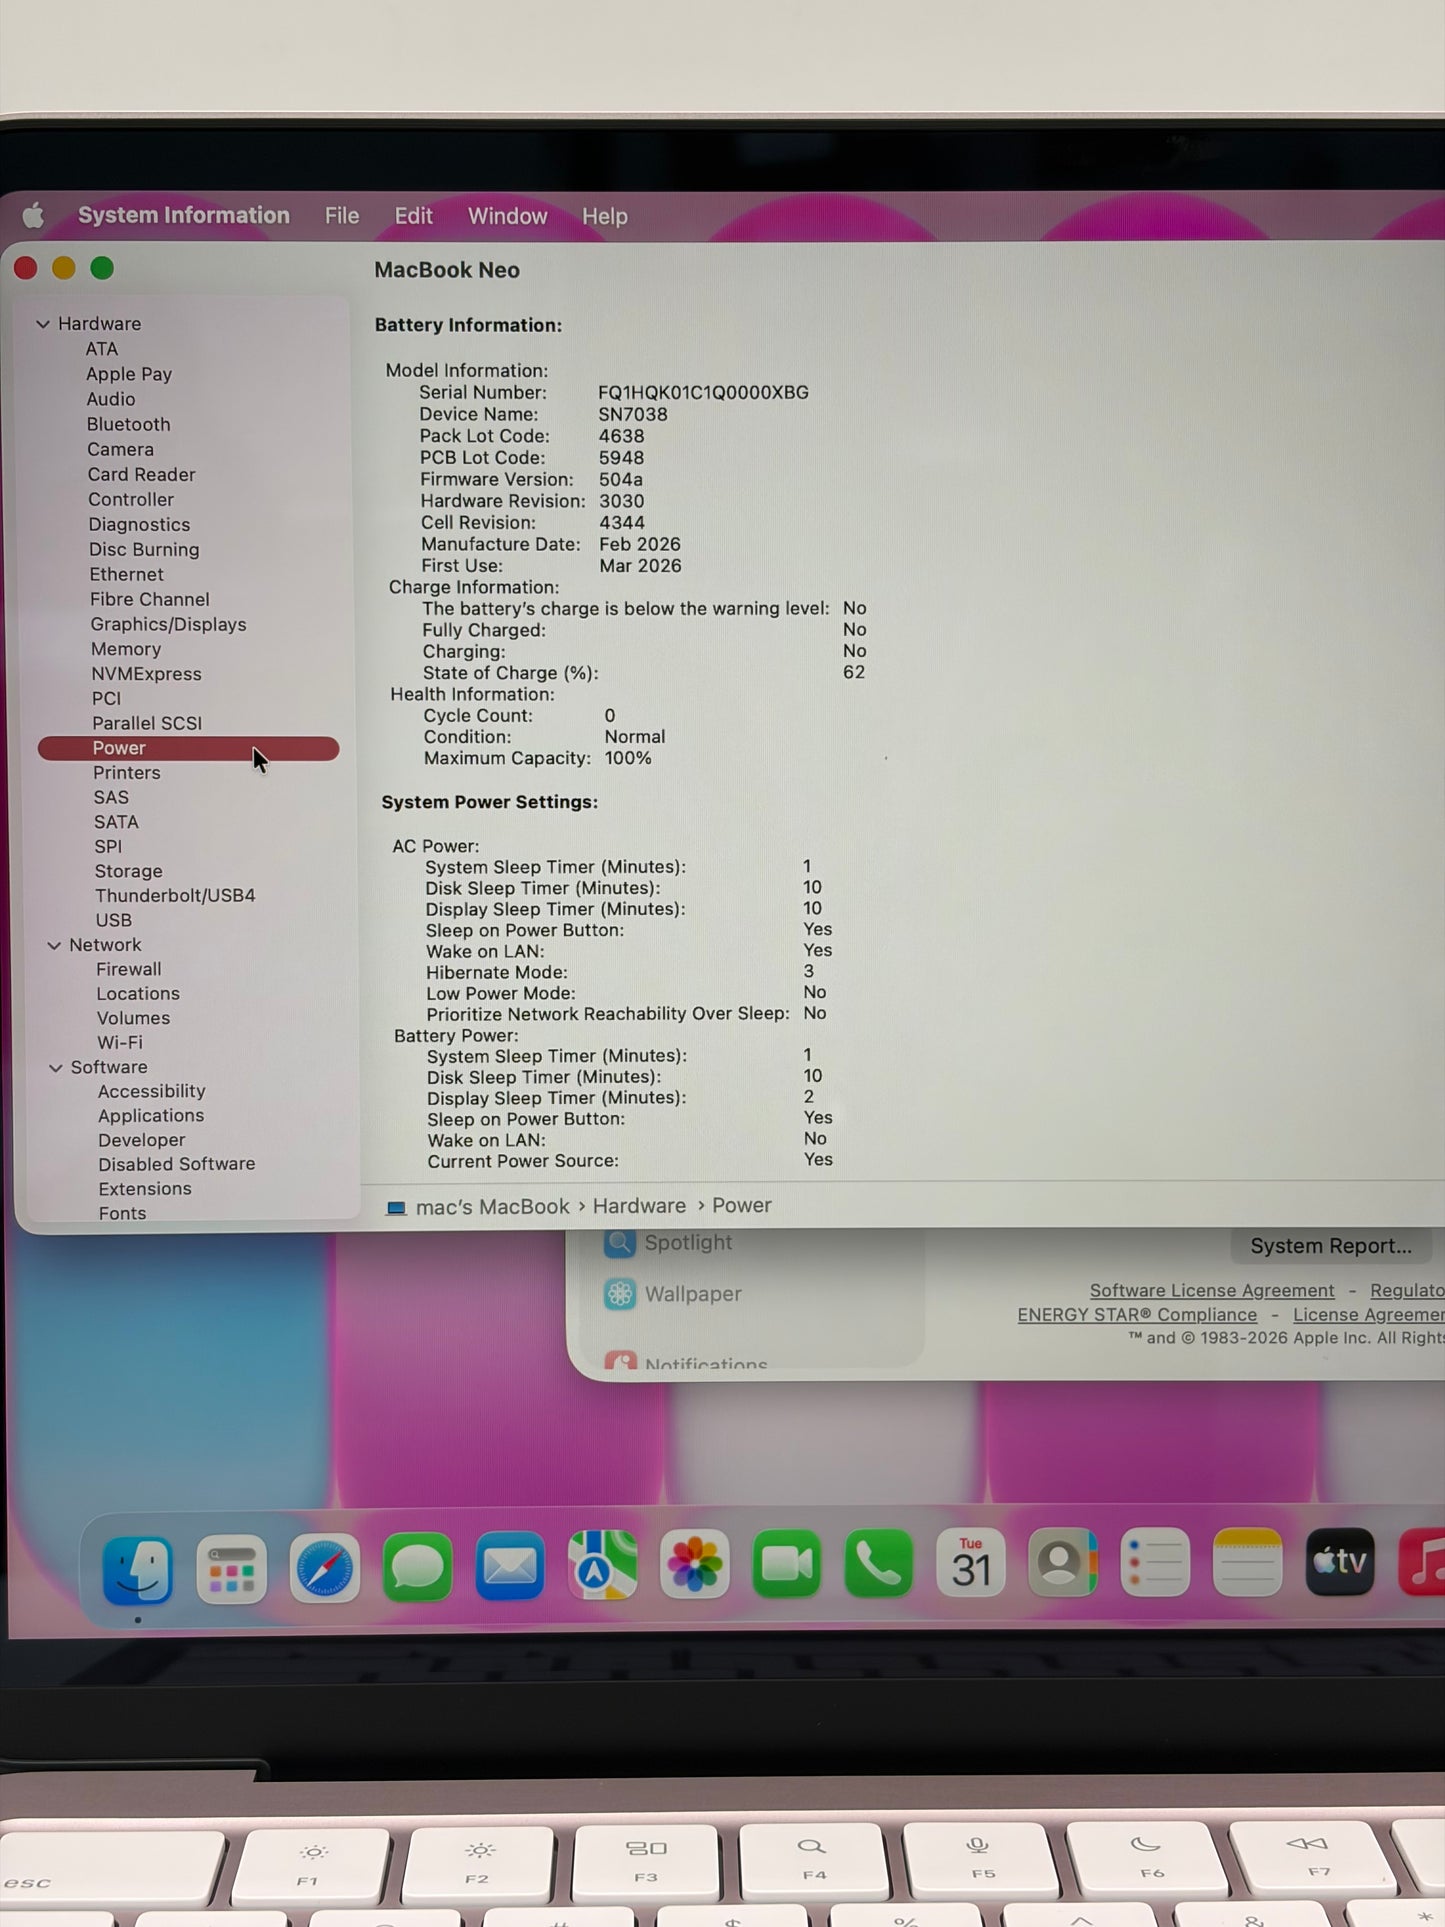Select Printers in the sidebar

(x=127, y=773)
